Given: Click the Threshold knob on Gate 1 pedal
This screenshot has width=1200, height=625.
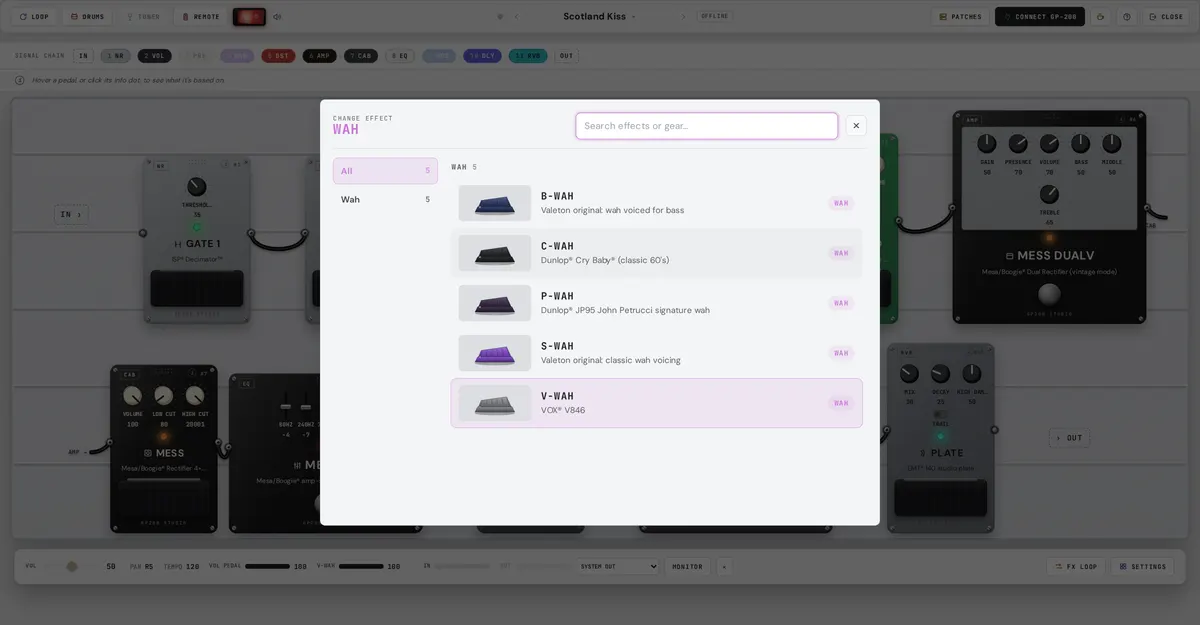Looking at the screenshot, I should point(196,187).
